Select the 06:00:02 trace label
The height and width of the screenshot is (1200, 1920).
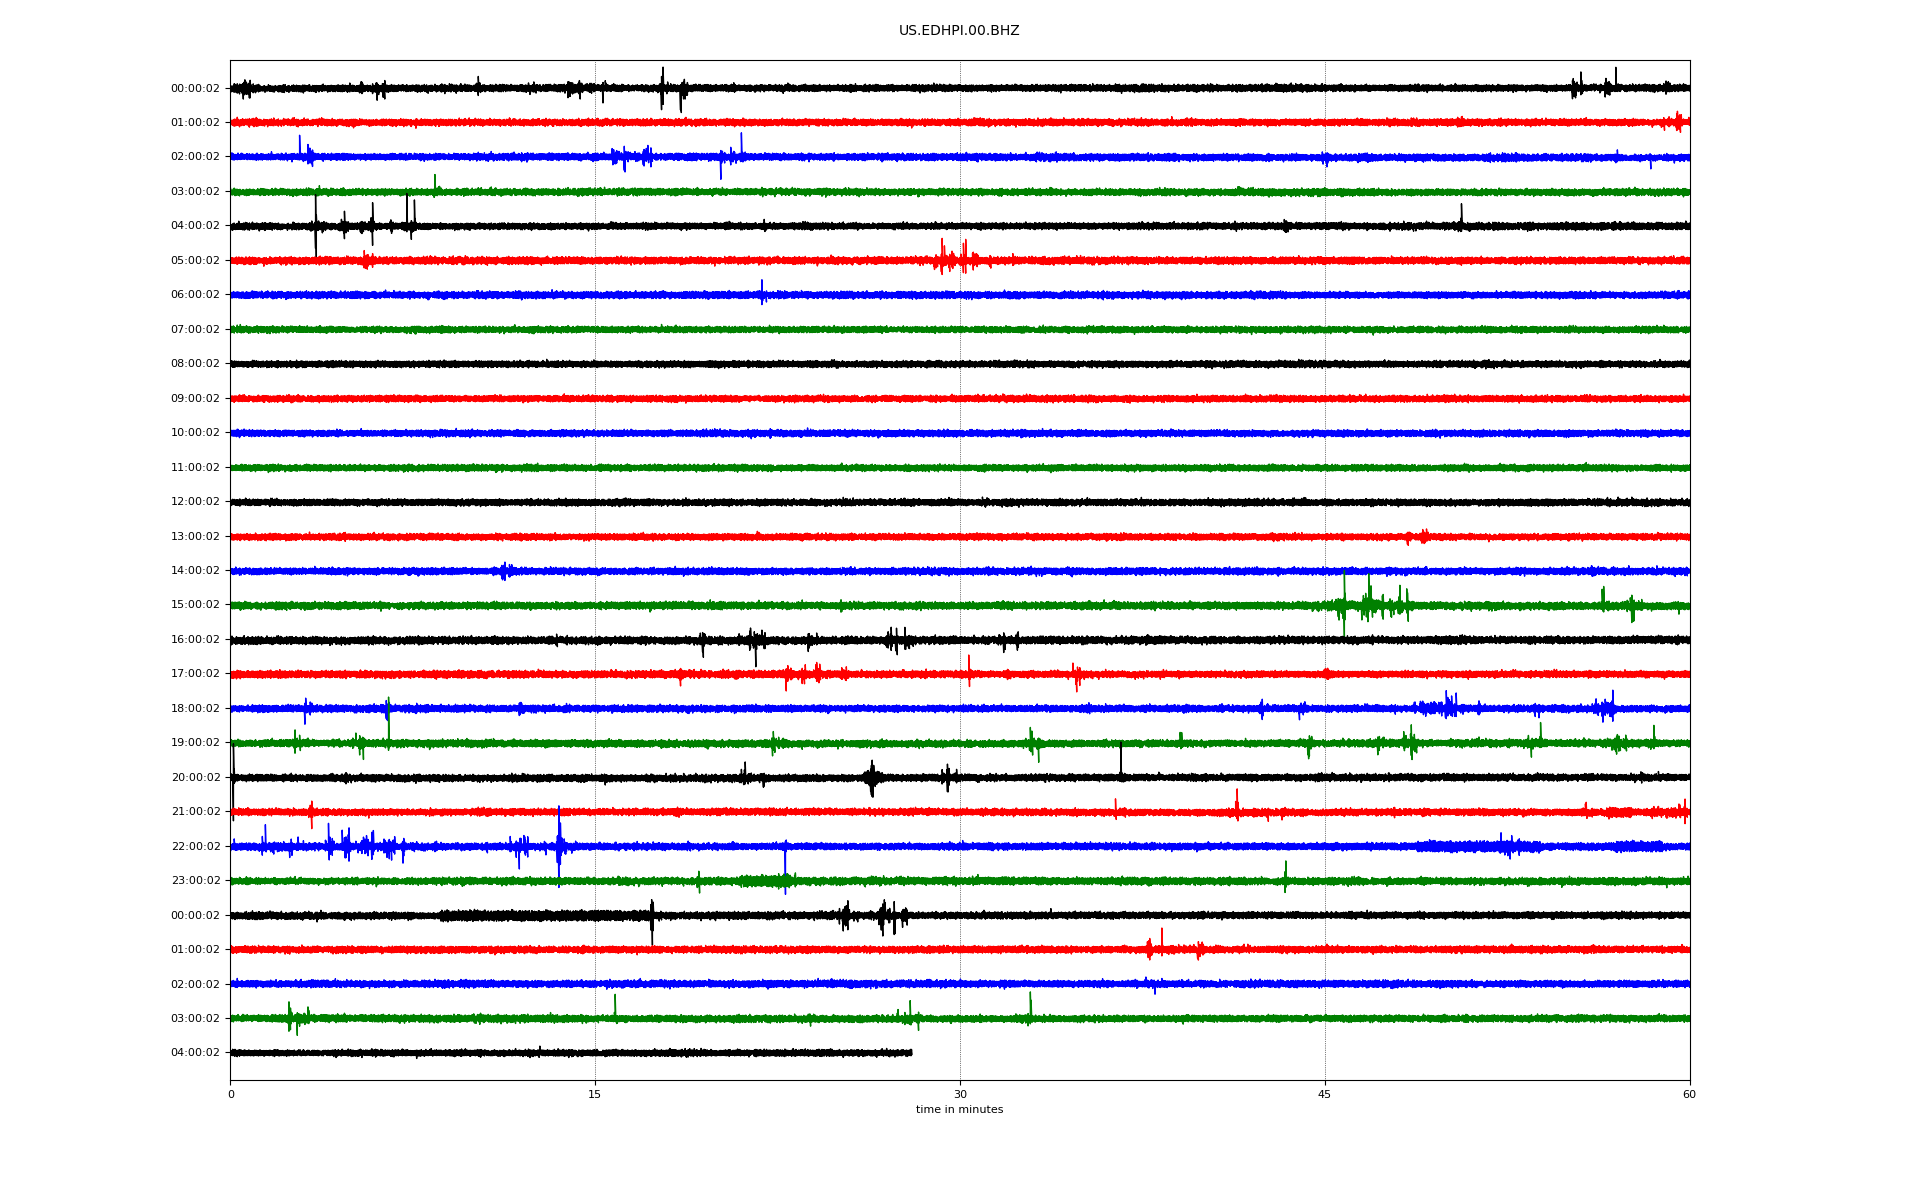coord(195,295)
